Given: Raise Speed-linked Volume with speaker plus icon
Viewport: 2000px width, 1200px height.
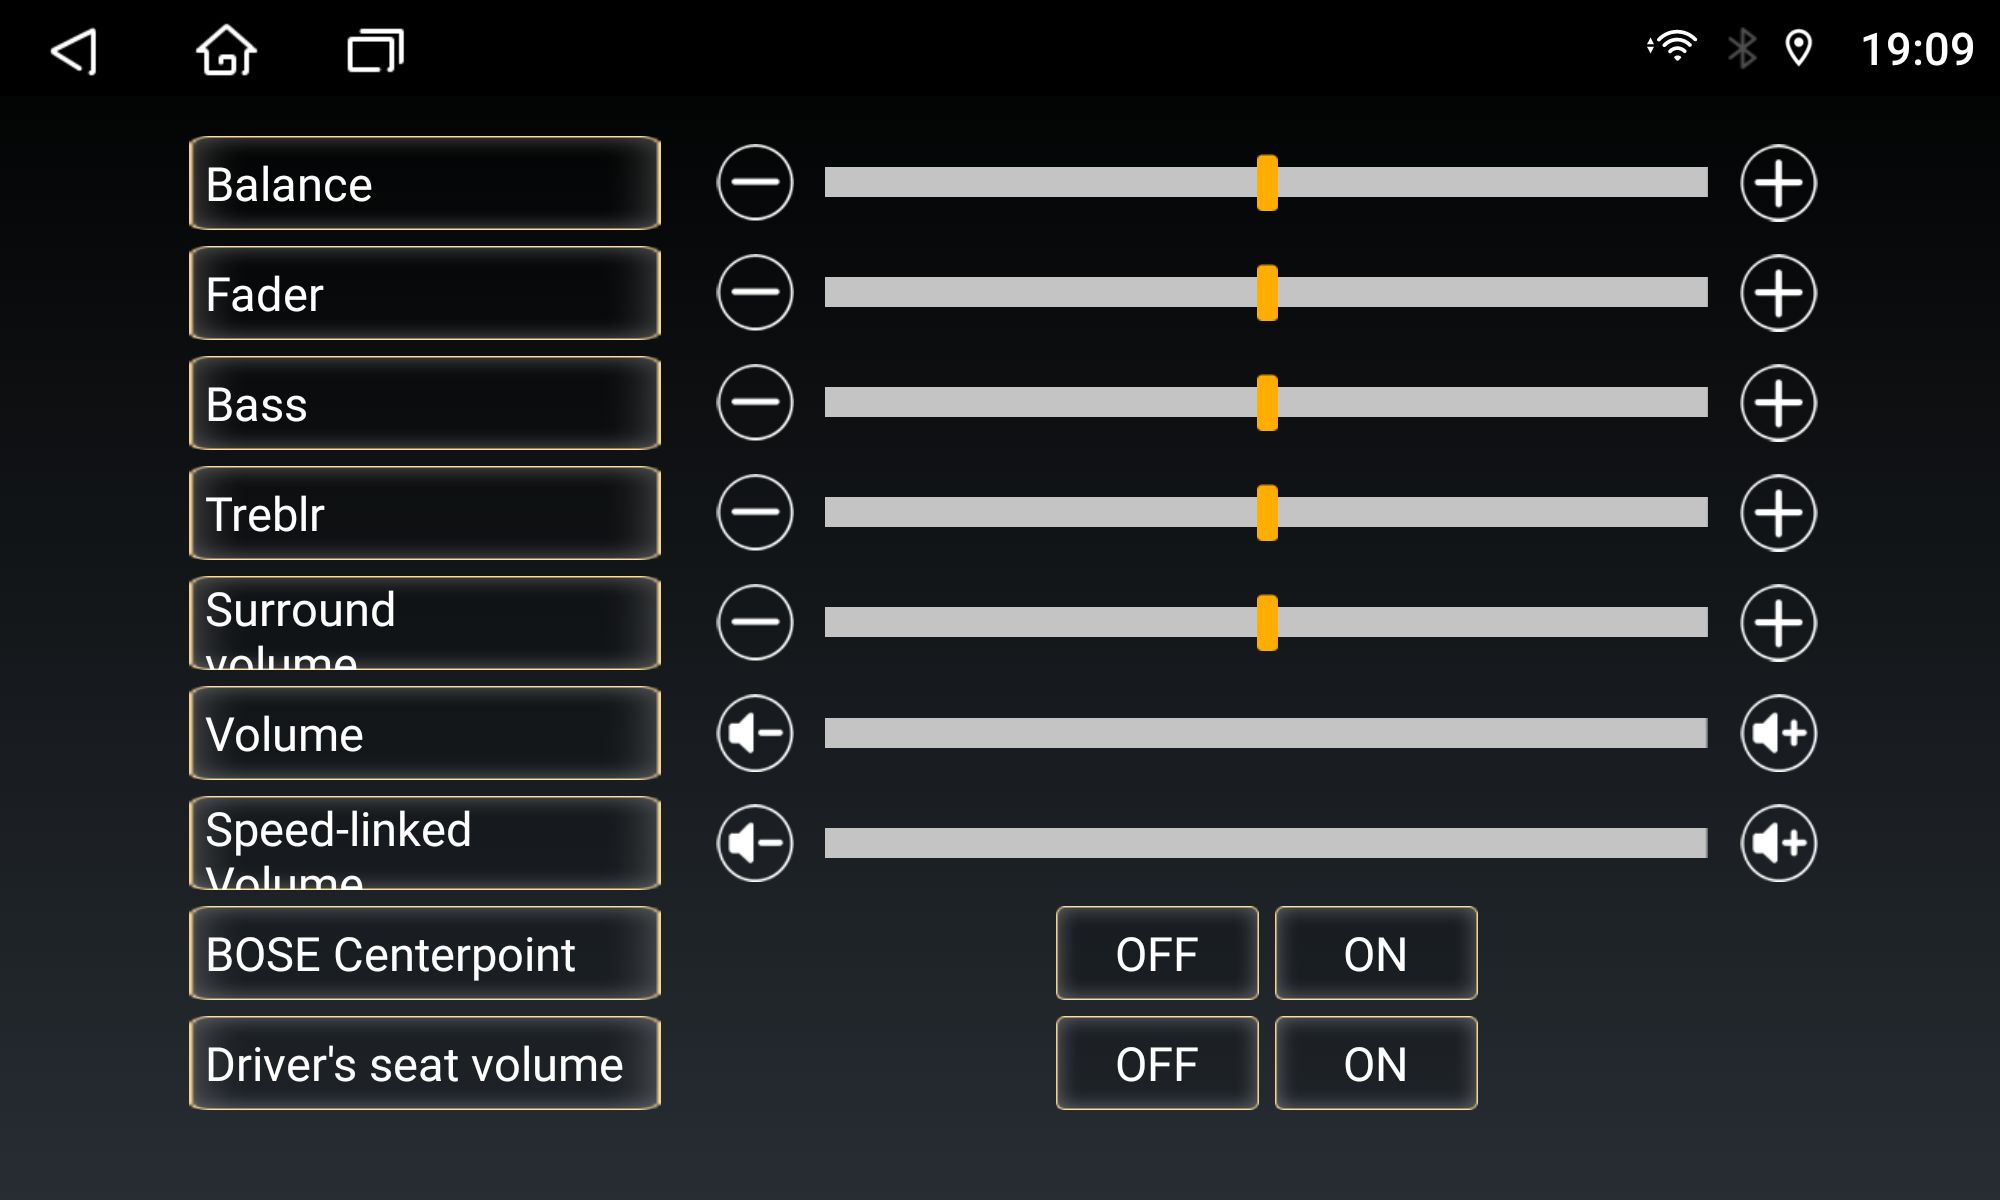Looking at the screenshot, I should pos(1778,843).
